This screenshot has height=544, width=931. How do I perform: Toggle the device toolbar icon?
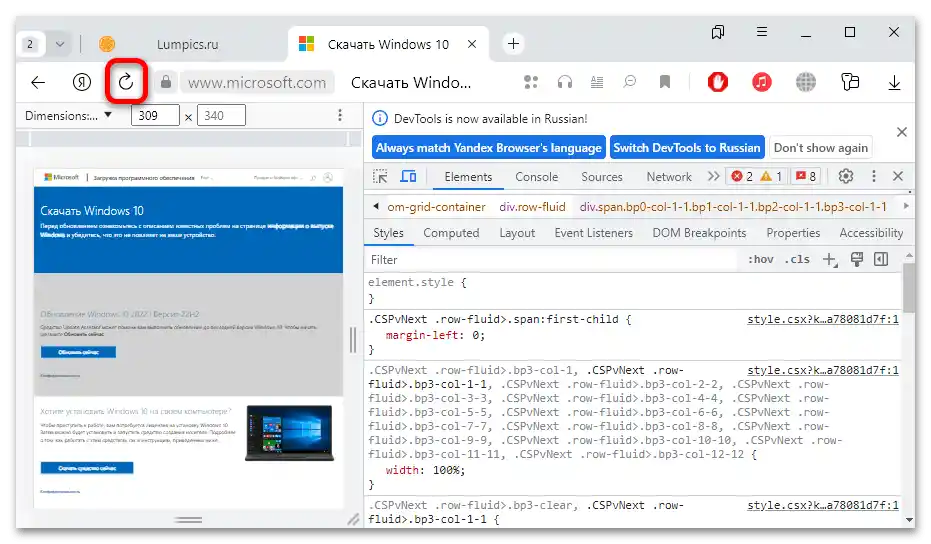pos(408,176)
